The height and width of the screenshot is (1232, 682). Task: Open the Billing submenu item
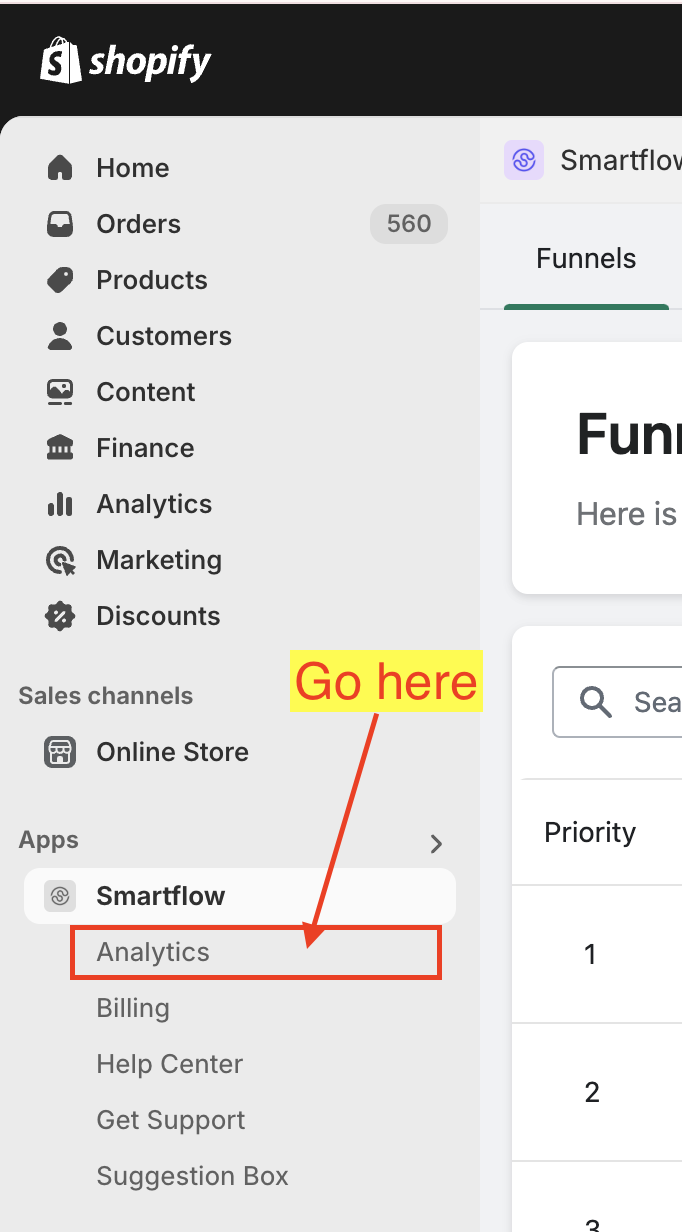(x=133, y=1008)
